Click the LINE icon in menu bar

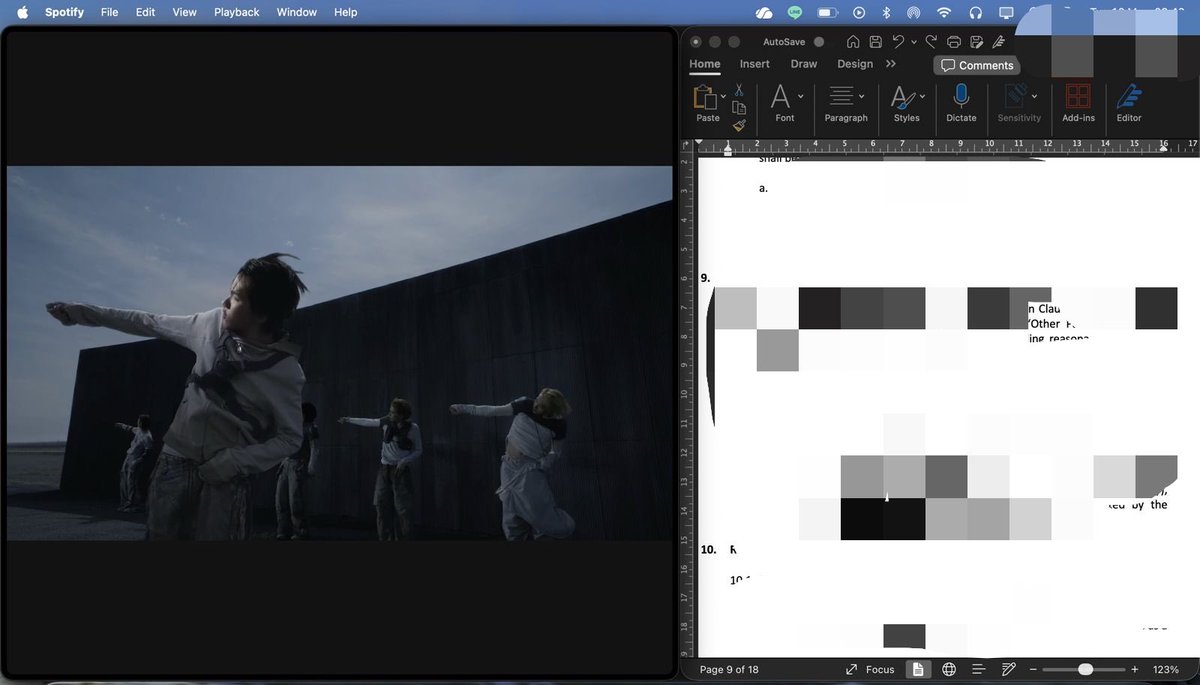pyautogui.click(x=795, y=12)
